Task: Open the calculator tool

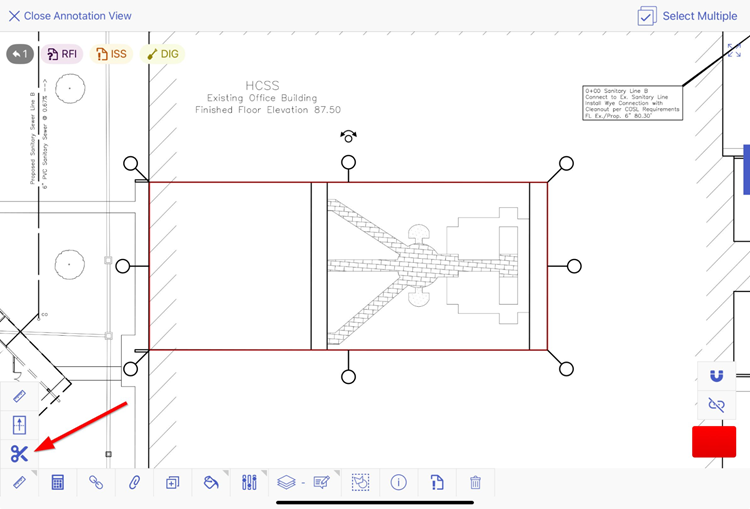Action: 57,482
